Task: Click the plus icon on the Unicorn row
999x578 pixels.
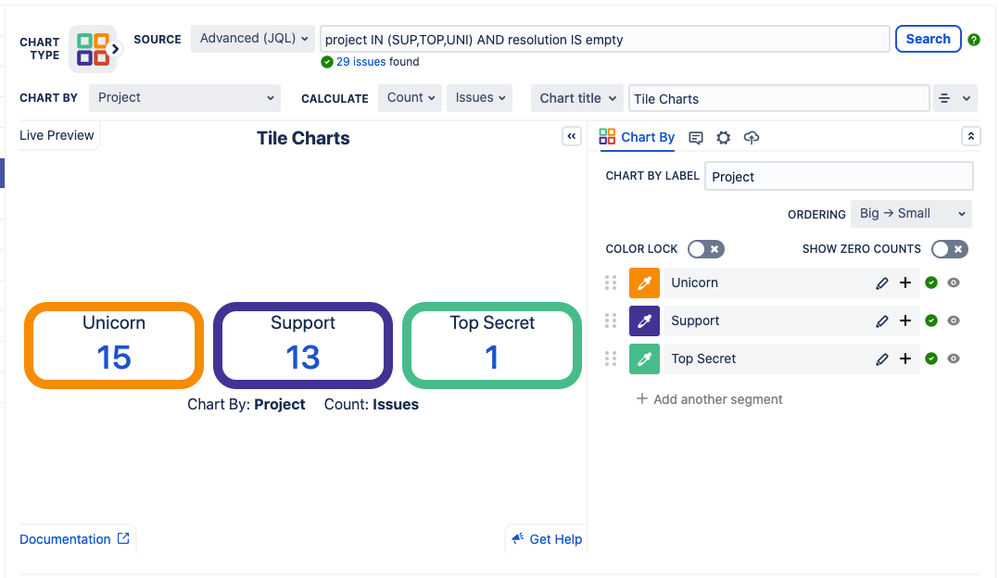Action: (905, 282)
